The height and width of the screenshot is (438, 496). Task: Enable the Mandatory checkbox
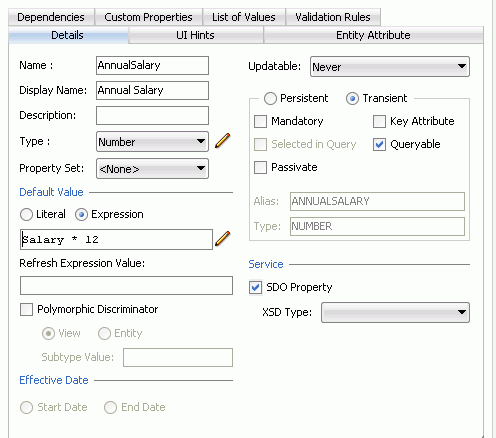point(260,121)
